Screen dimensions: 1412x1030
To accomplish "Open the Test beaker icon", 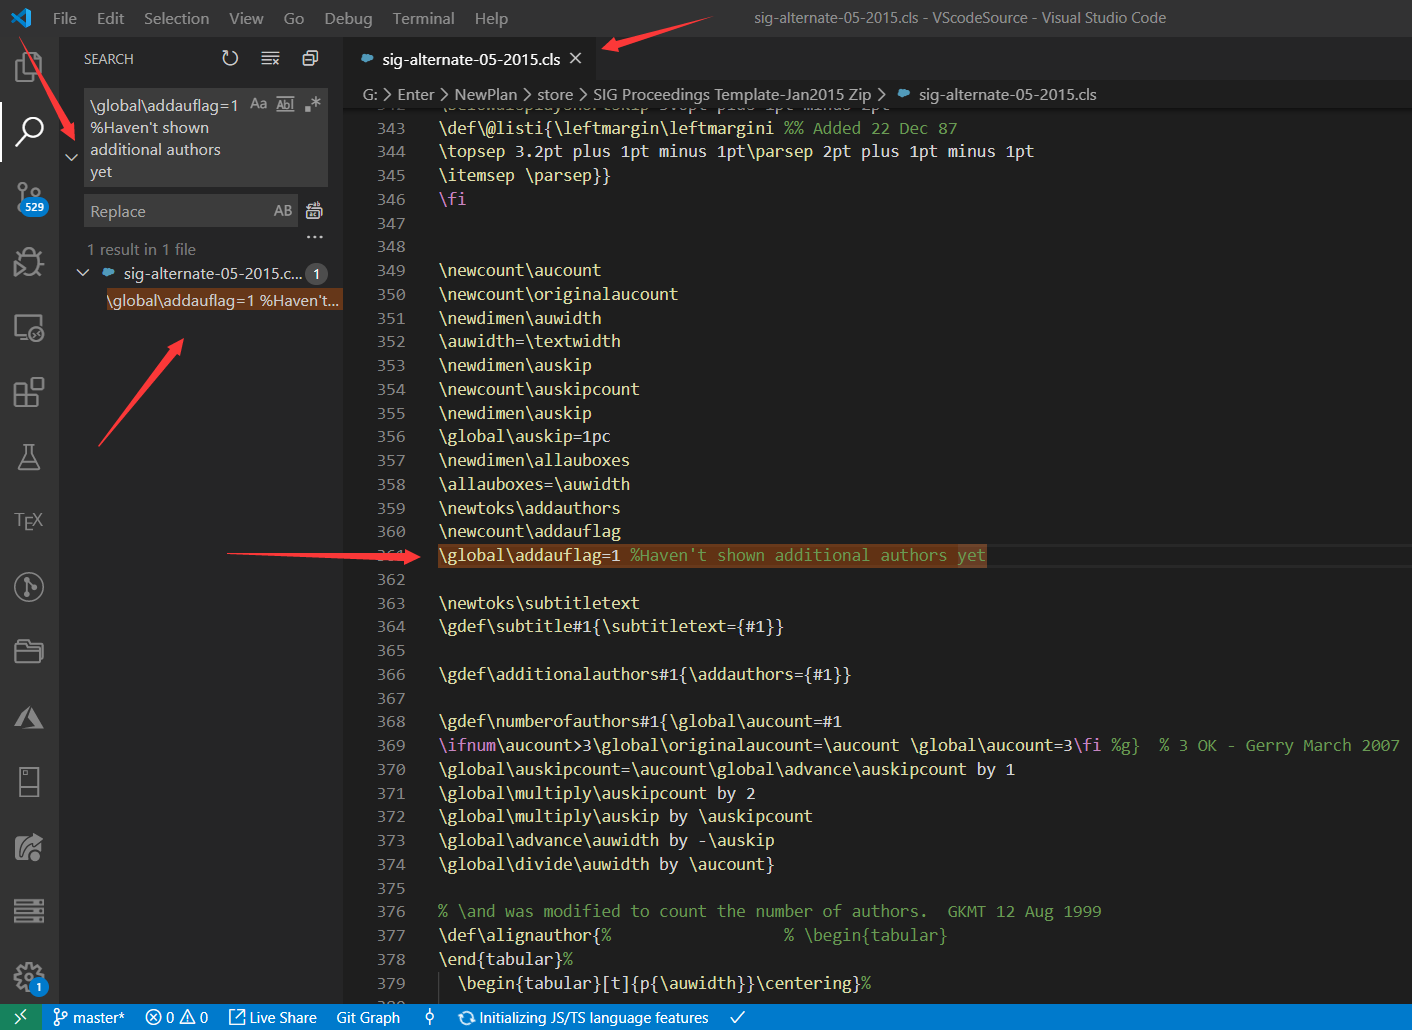I will 29,457.
